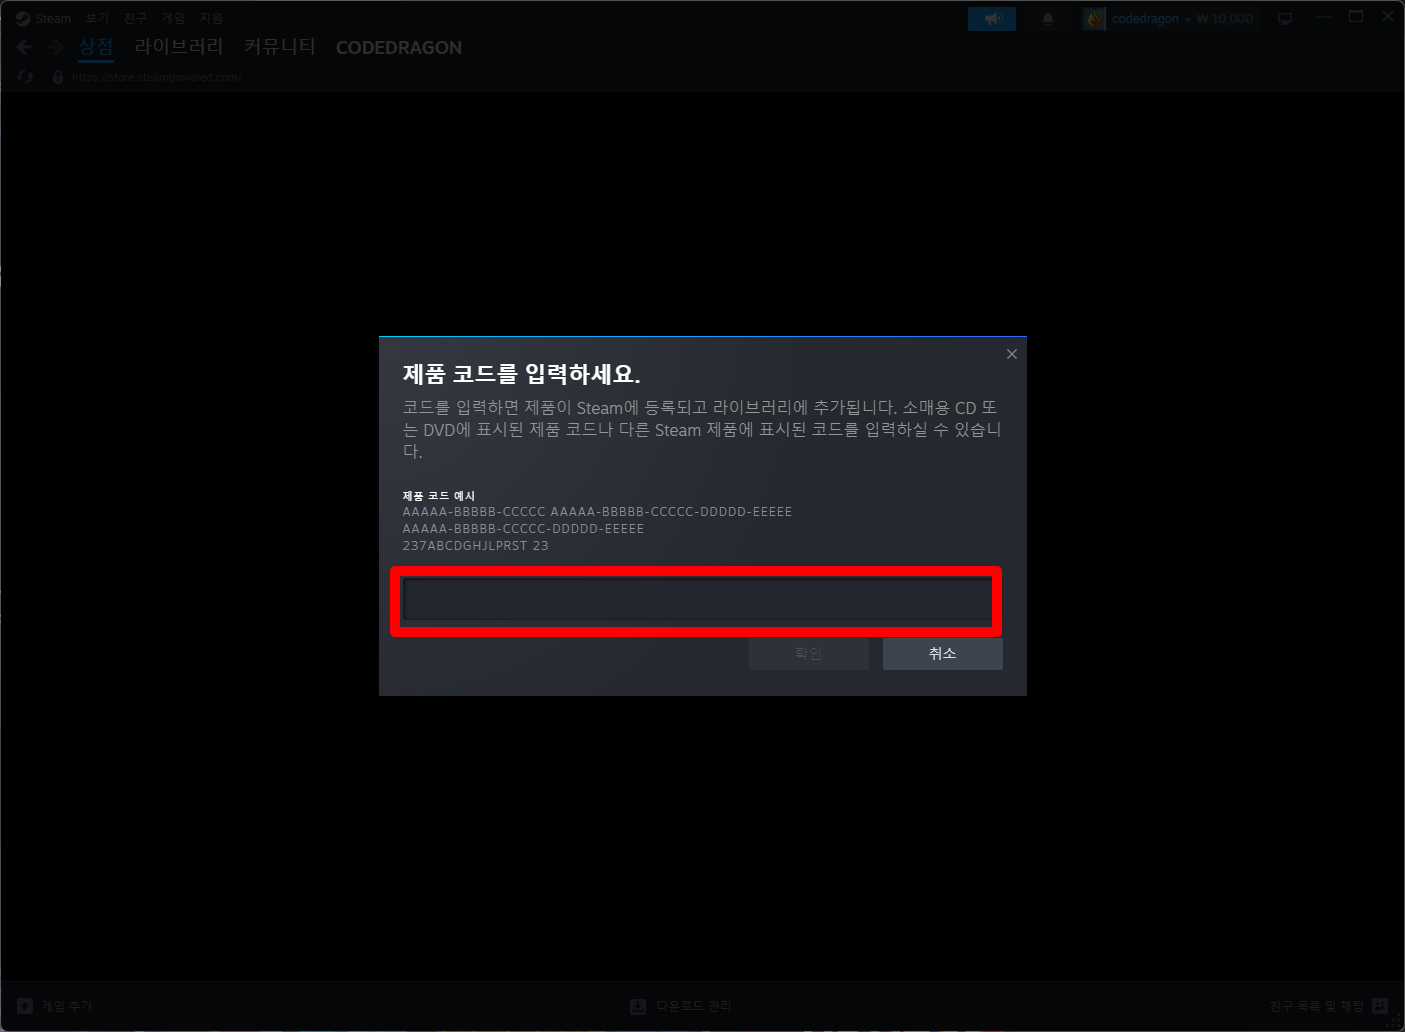Reload the page with refresh icon

pos(25,77)
